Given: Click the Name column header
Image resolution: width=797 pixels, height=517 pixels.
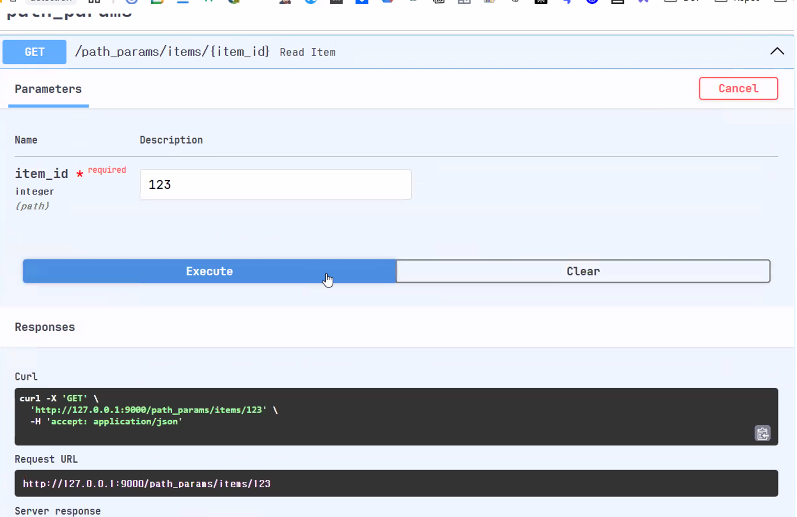Looking at the screenshot, I should [26, 140].
